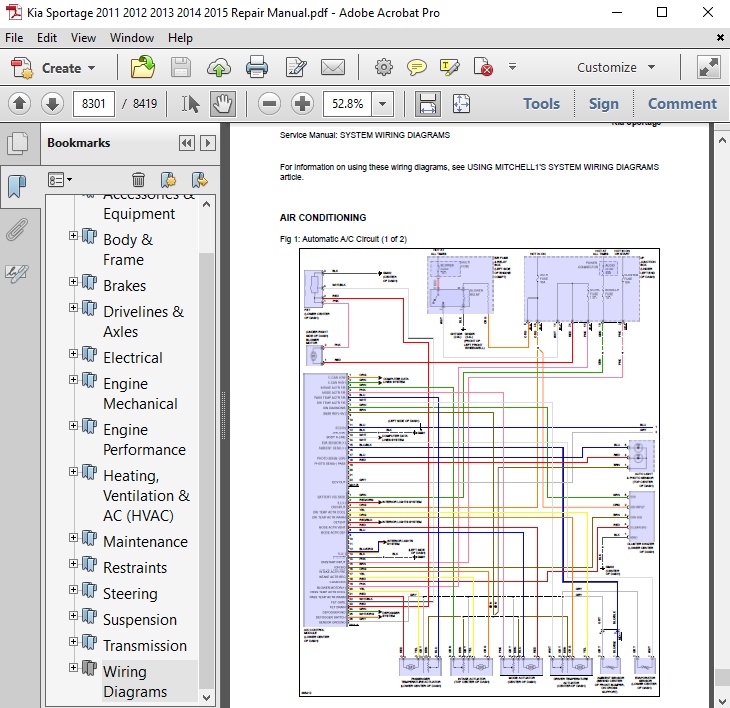Toggle the Page Thumbnails panel
The width and height of the screenshot is (730, 708).
pyautogui.click(x=17, y=142)
